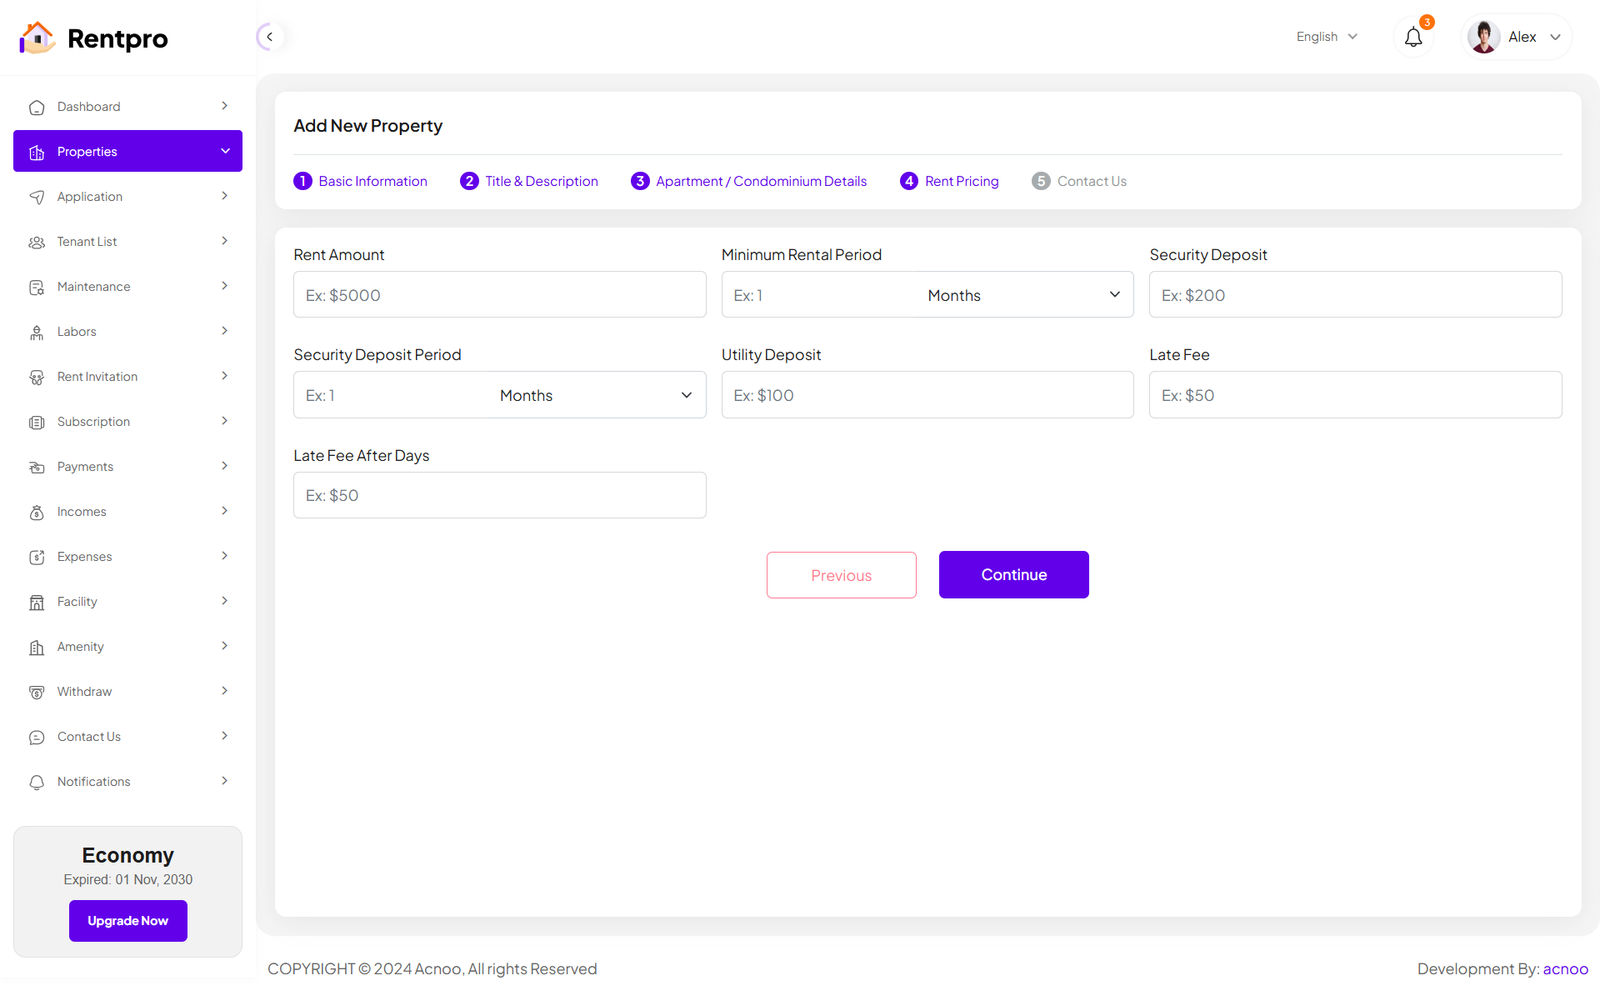The image size is (1600, 1001).
Task: Collapse sidebar with the arrow toggle
Action: click(x=269, y=37)
